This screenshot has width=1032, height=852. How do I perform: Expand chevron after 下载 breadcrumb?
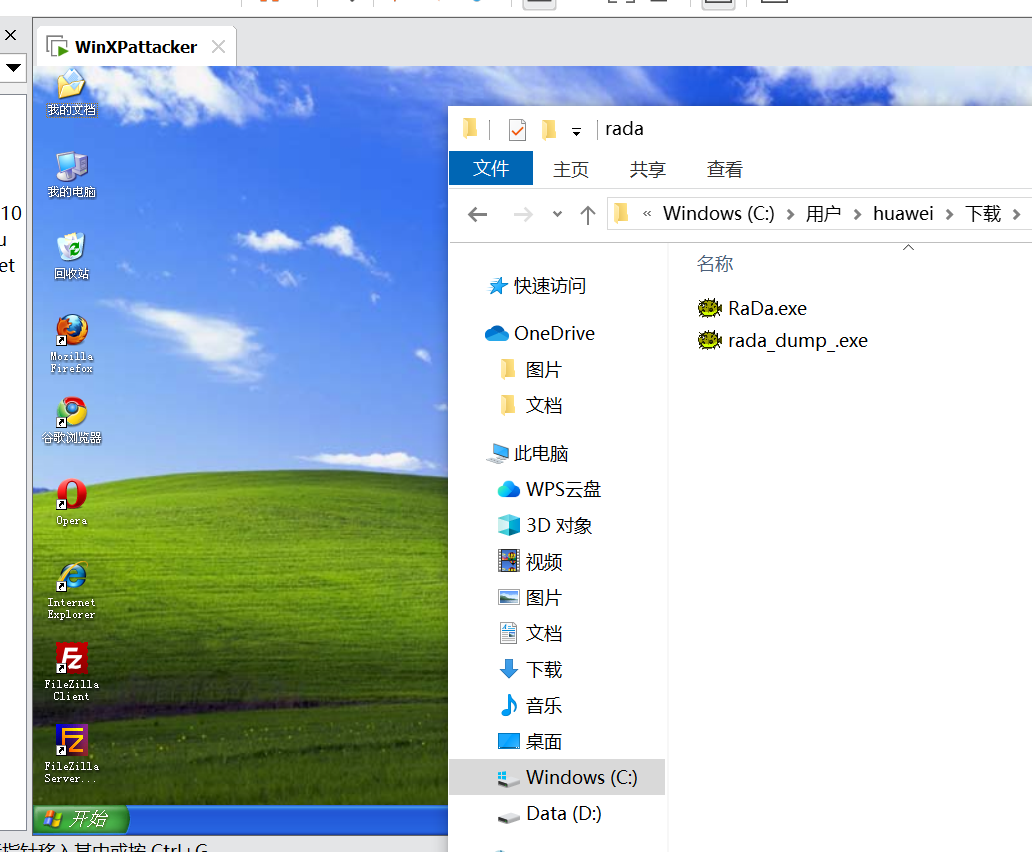tap(1016, 214)
